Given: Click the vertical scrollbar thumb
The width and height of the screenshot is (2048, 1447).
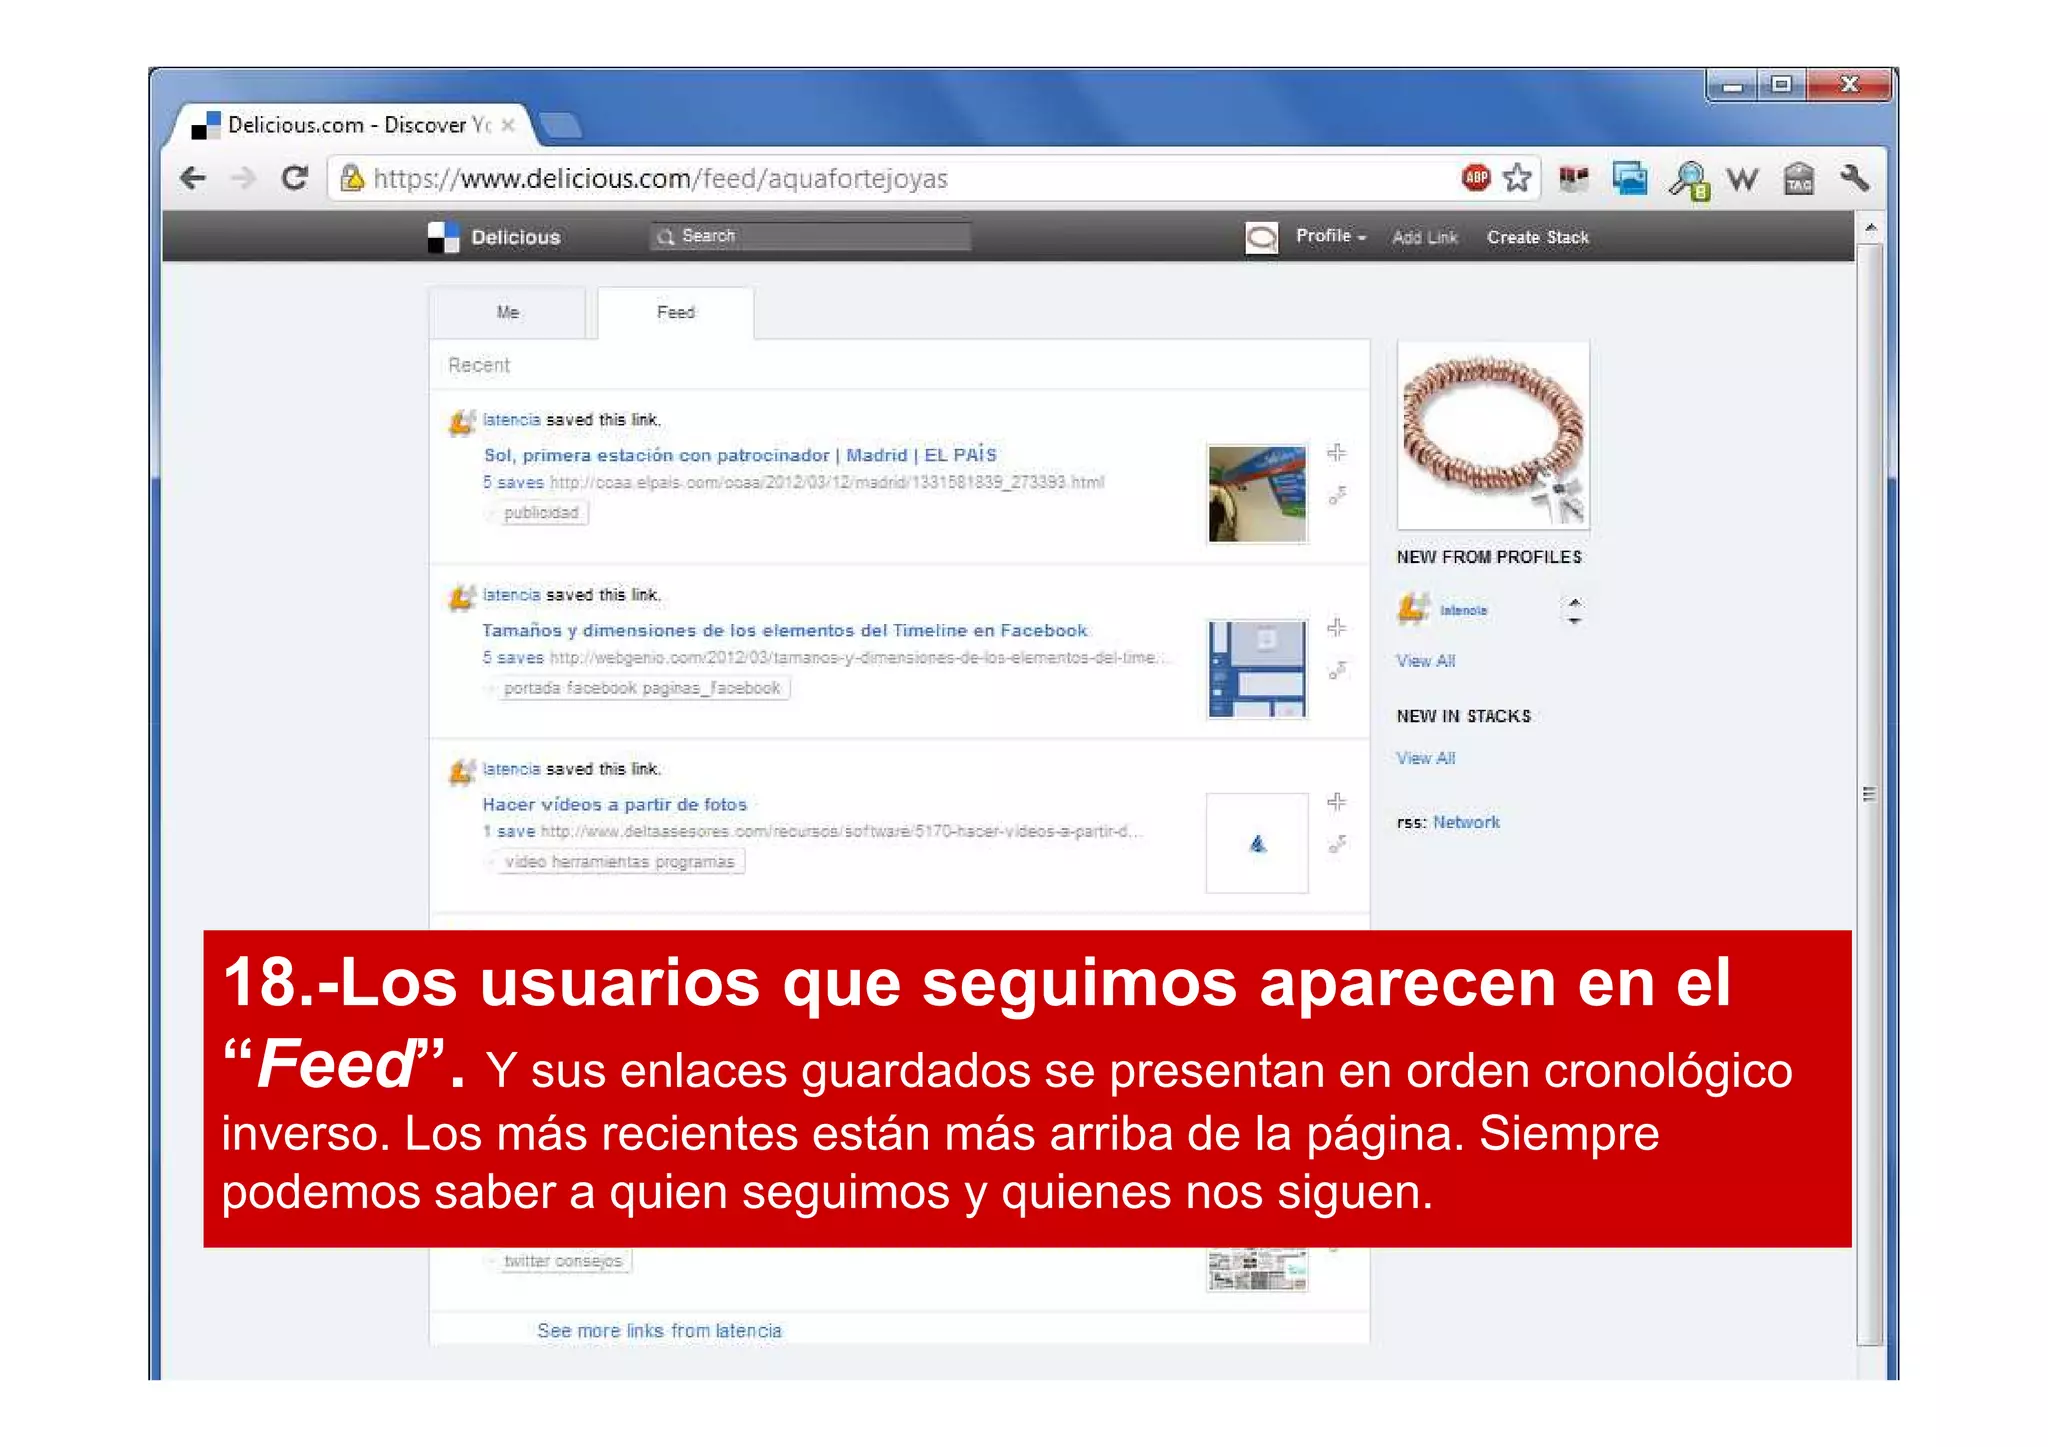Looking at the screenshot, I should click(1870, 794).
